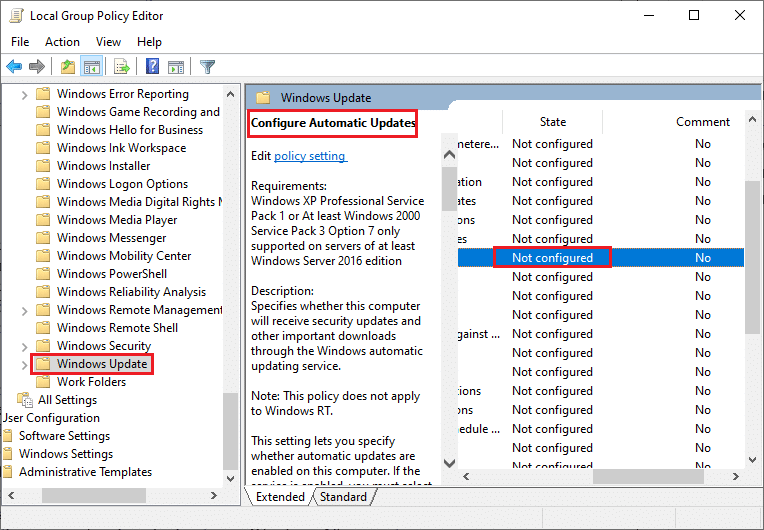Select the User Configuration node

click(51, 417)
